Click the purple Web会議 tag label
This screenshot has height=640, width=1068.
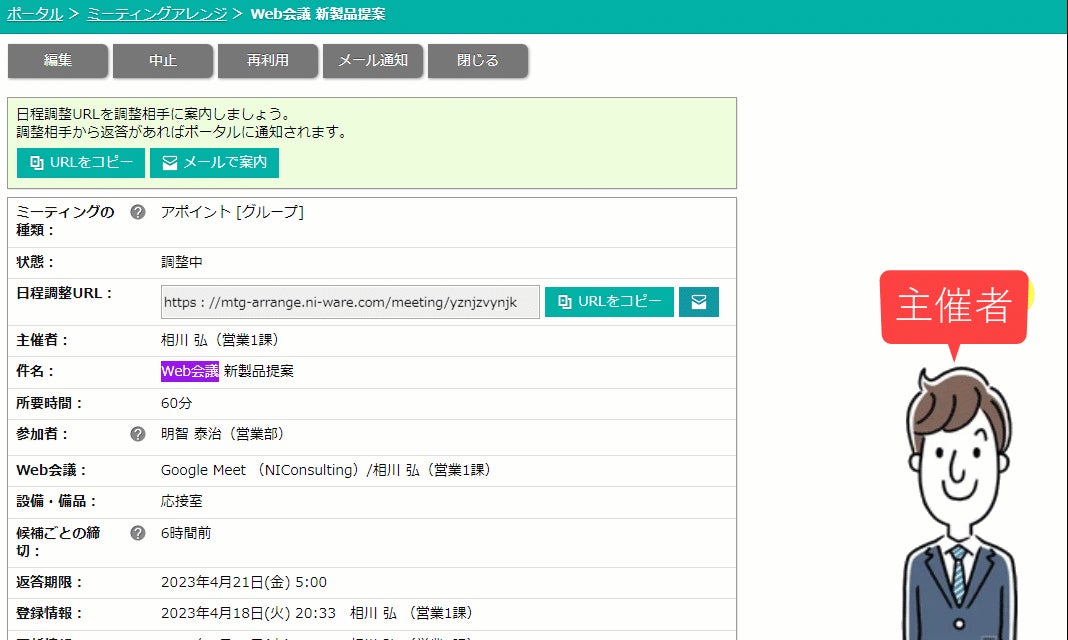[189, 371]
